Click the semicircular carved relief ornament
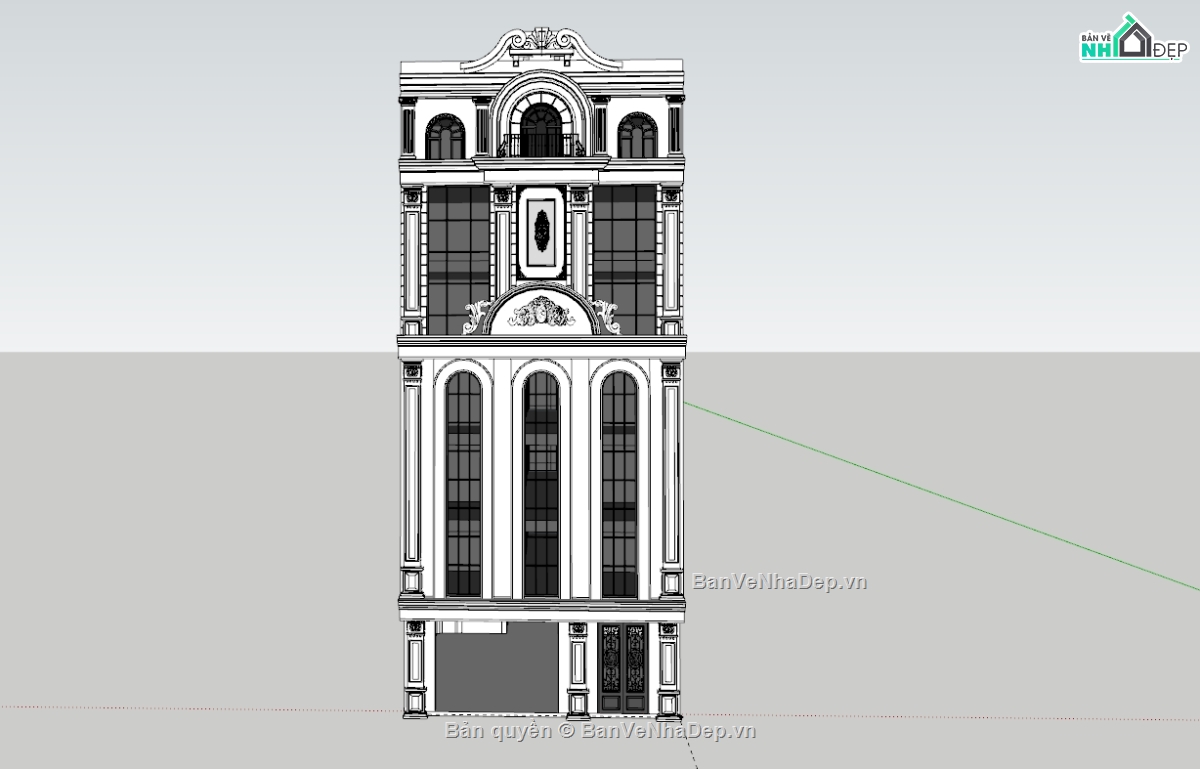This screenshot has height=769, width=1200. point(541,312)
